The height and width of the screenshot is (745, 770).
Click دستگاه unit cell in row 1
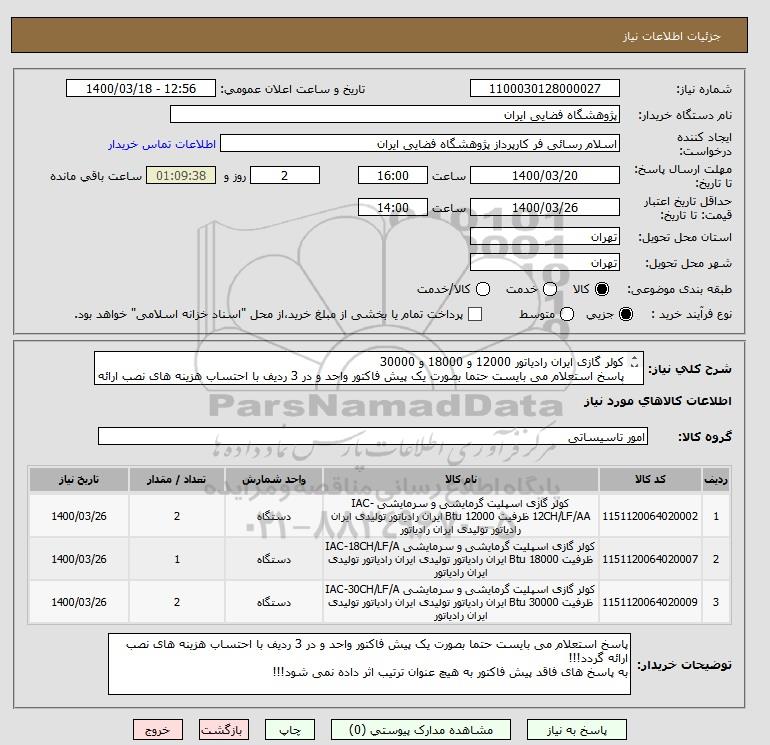274,516
